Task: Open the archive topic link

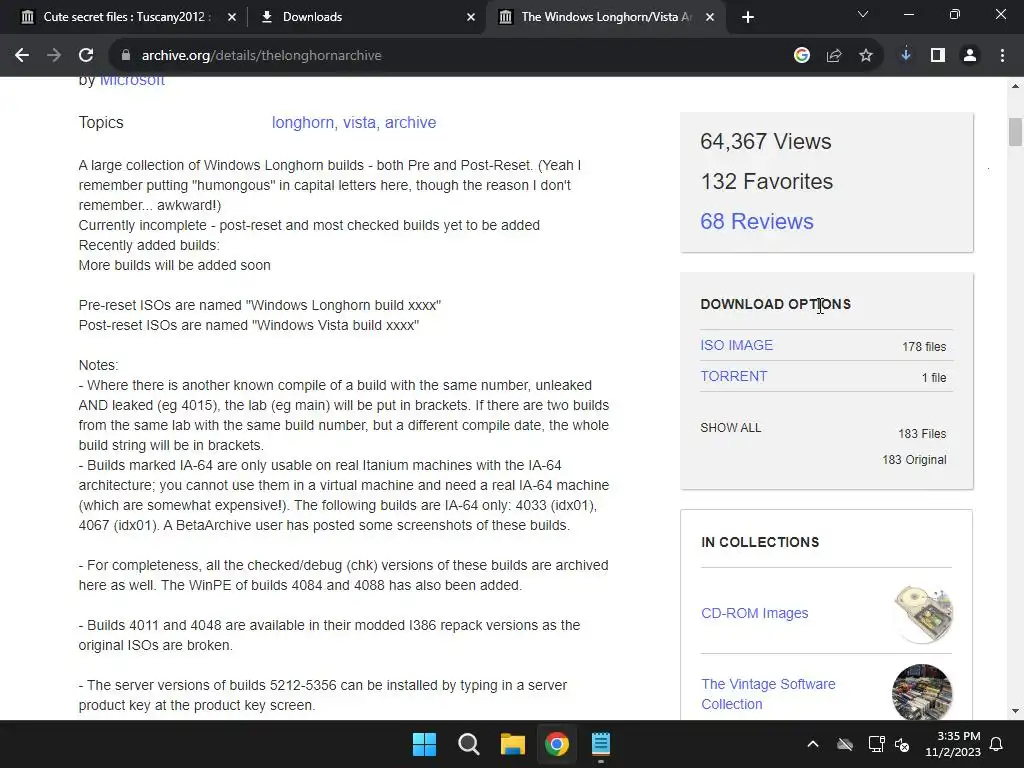Action: [410, 123]
